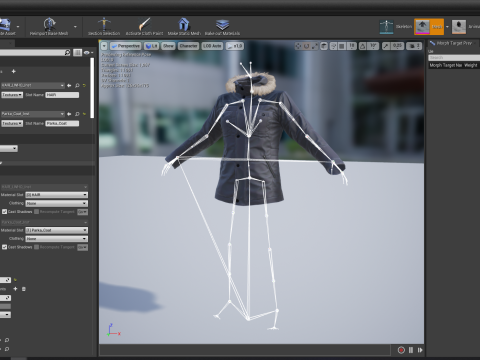Screen dimensions: 480x360
Task: Select the scale gizmo mode
Action: tap(315, 46)
